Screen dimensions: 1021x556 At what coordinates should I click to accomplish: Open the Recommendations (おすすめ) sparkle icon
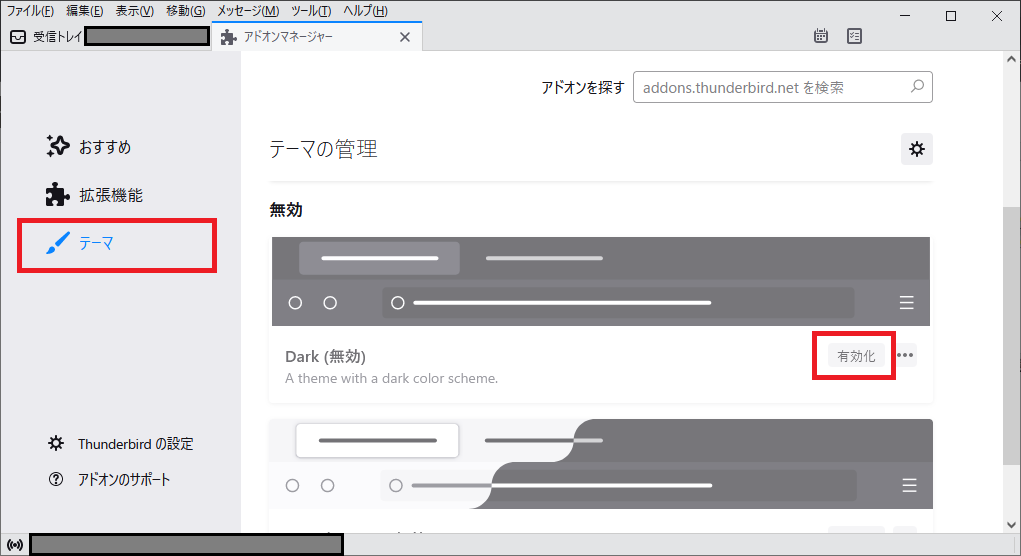57,146
